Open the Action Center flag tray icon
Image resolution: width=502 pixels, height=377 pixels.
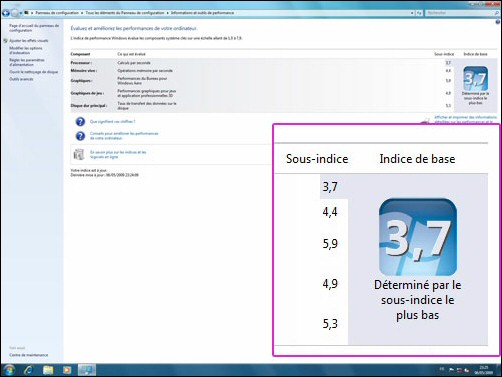452,370
